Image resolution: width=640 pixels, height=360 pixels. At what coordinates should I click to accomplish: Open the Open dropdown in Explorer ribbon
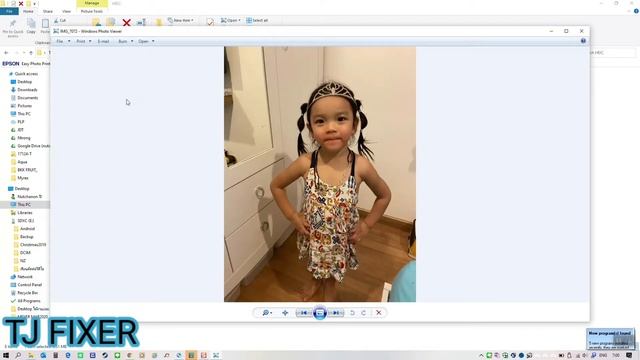(231, 20)
